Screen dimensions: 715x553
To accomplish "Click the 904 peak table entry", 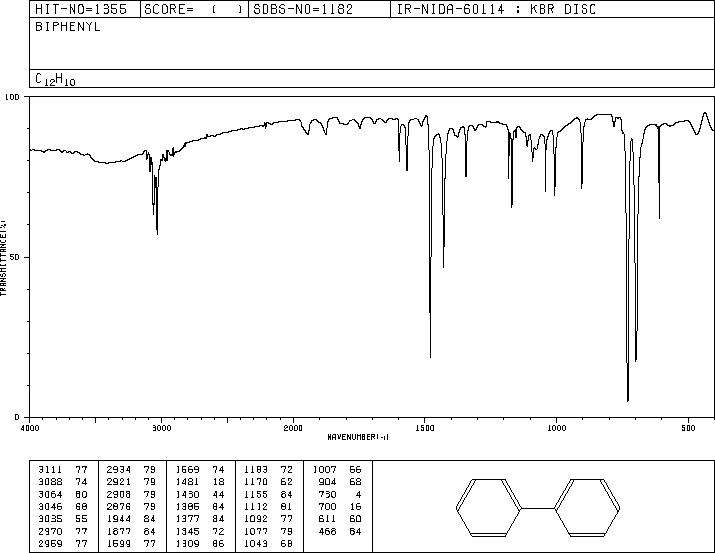I will click(340, 482).
